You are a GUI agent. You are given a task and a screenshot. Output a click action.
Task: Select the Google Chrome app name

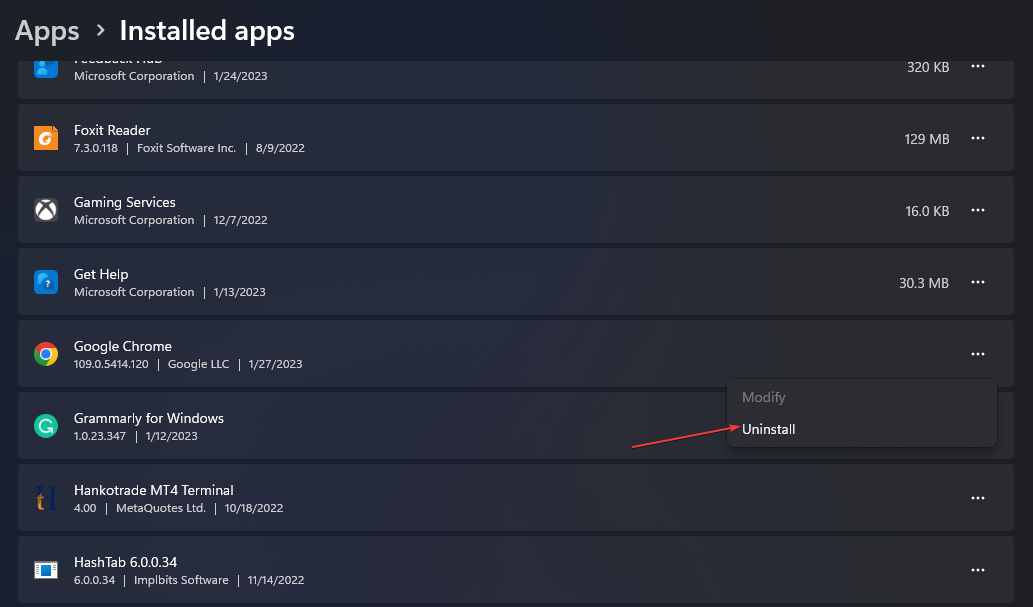click(123, 346)
